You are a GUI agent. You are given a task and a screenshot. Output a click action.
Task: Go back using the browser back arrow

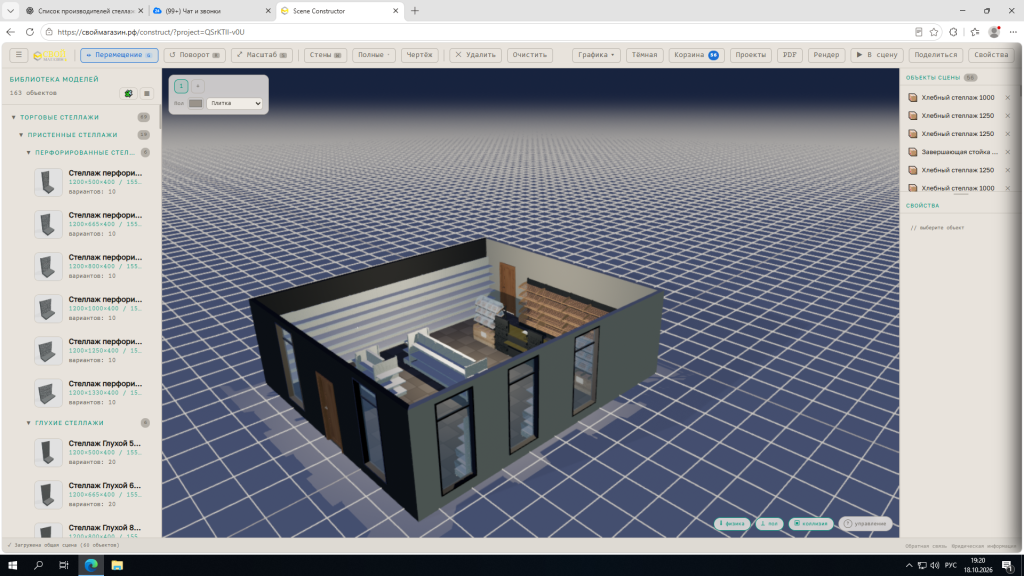pyautogui.click(x=10, y=32)
